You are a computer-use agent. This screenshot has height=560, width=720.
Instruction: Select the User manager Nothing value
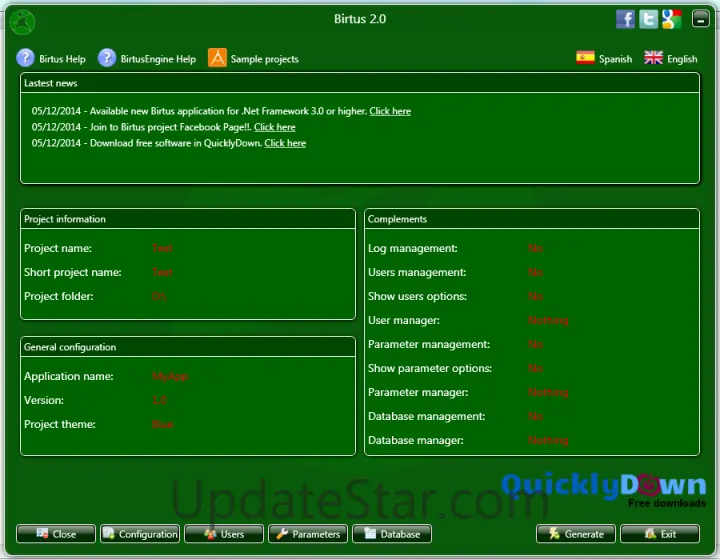click(548, 320)
